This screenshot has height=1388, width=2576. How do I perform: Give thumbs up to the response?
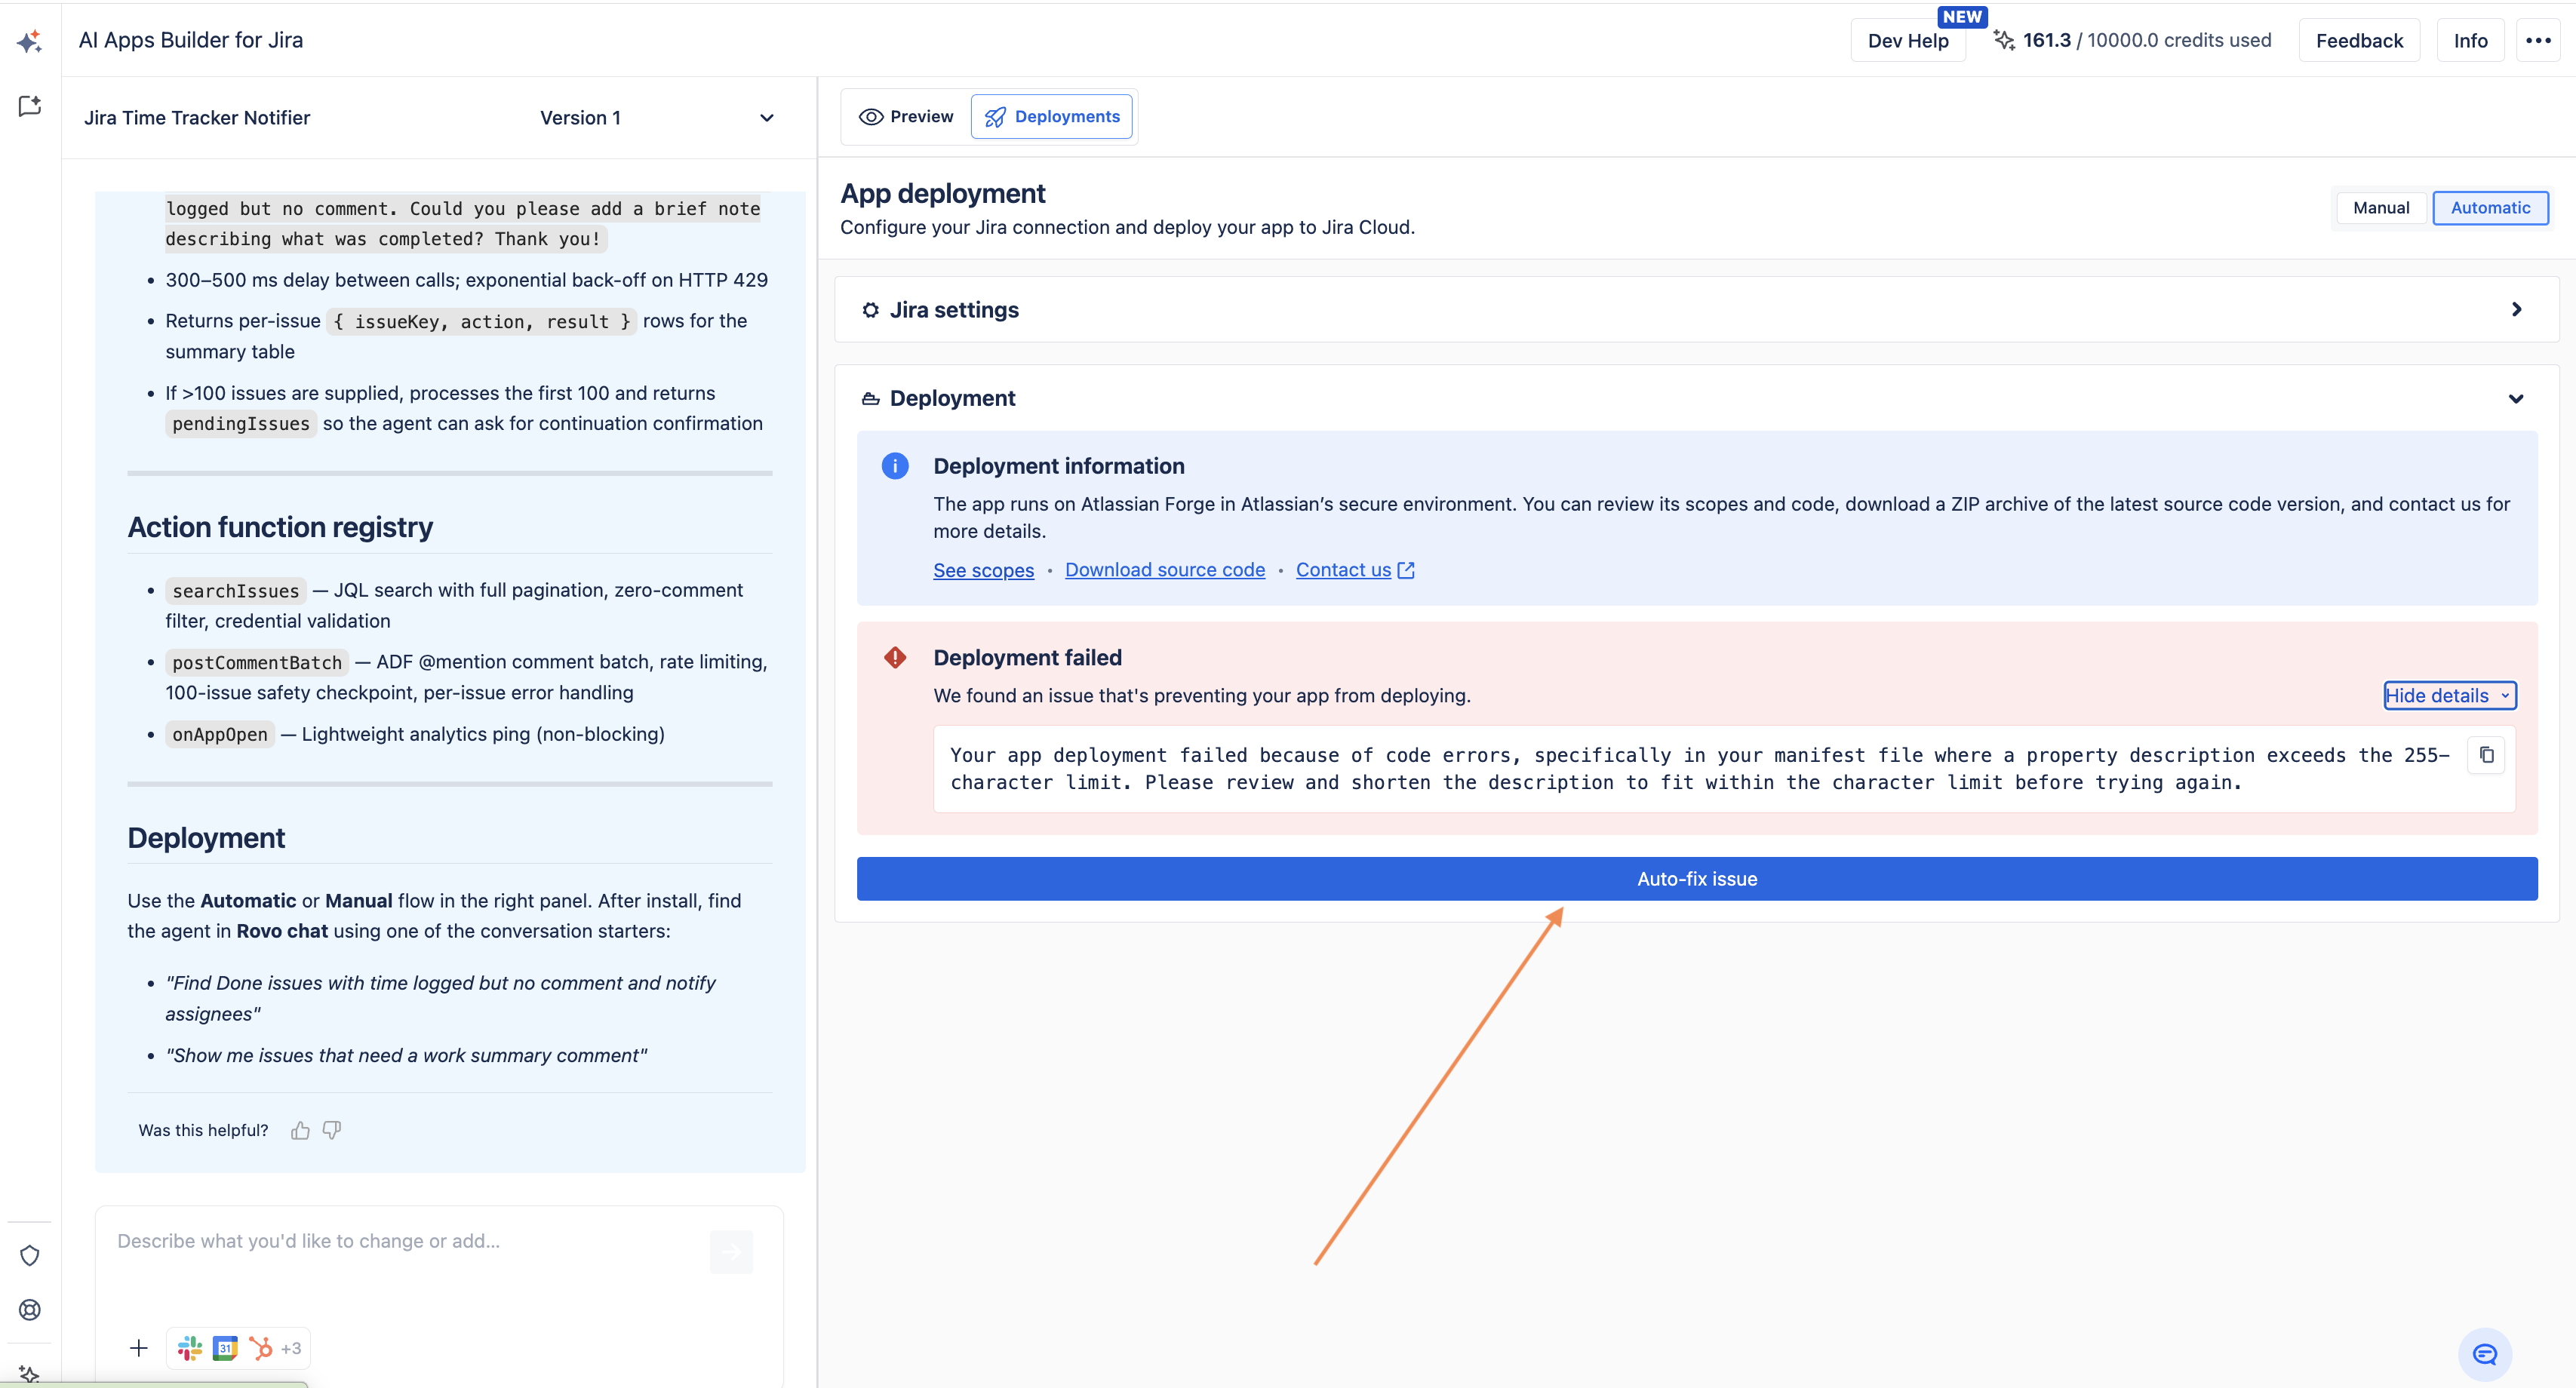(x=300, y=1130)
